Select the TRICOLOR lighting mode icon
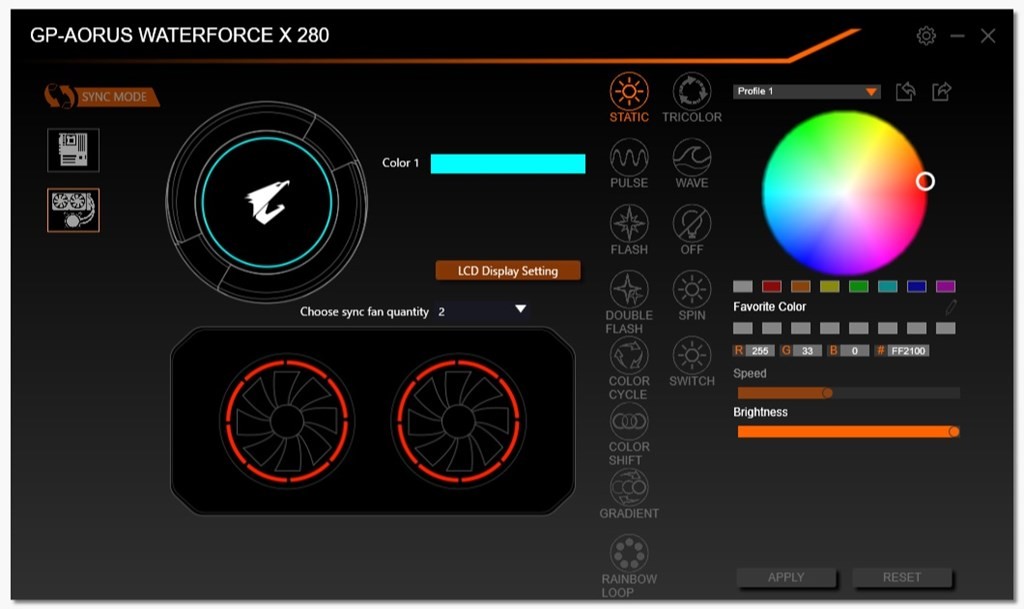The image size is (1024, 609). click(x=692, y=91)
